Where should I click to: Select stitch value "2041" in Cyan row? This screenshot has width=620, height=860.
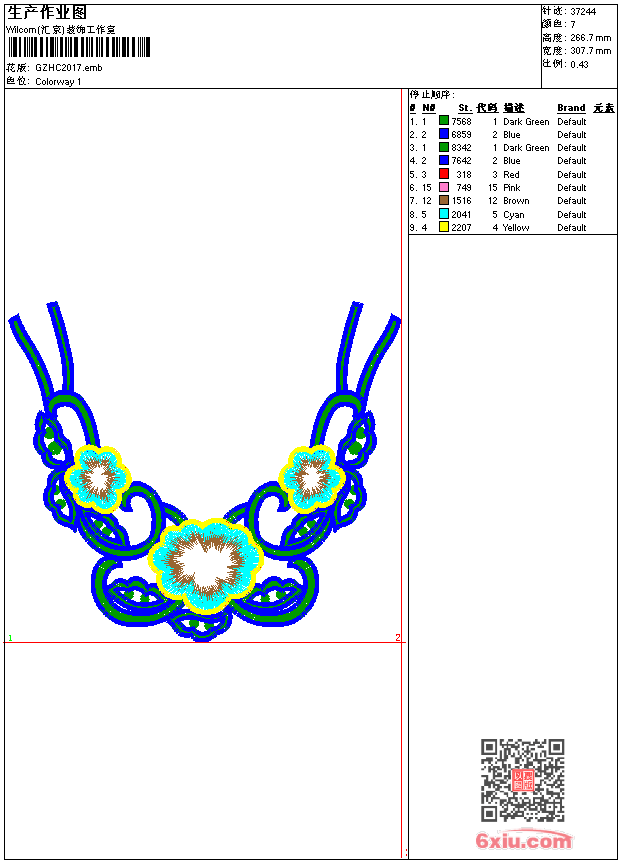tap(461, 214)
